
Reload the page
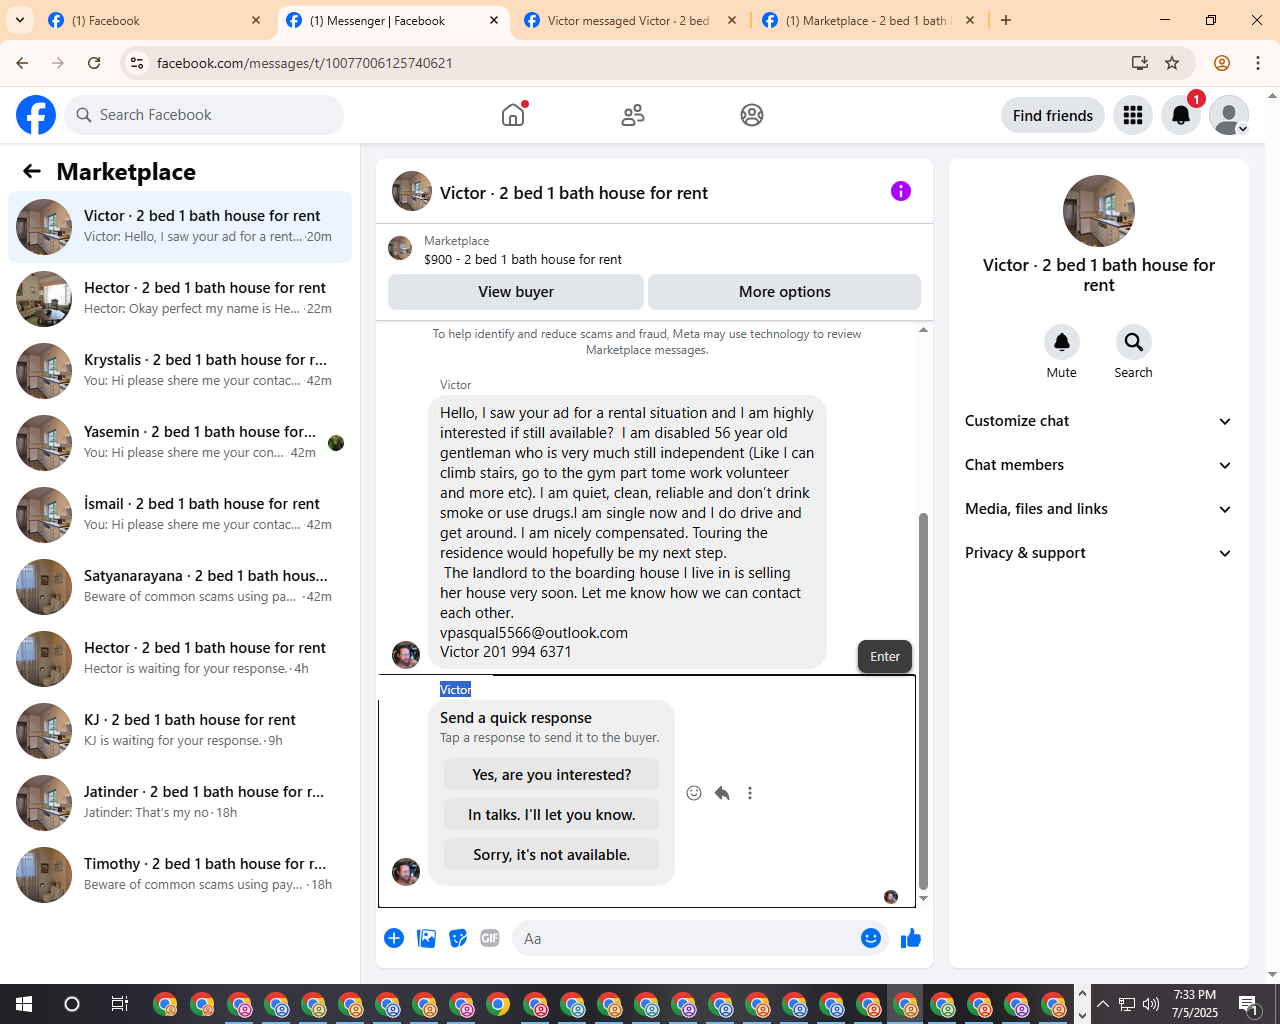tap(94, 63)
